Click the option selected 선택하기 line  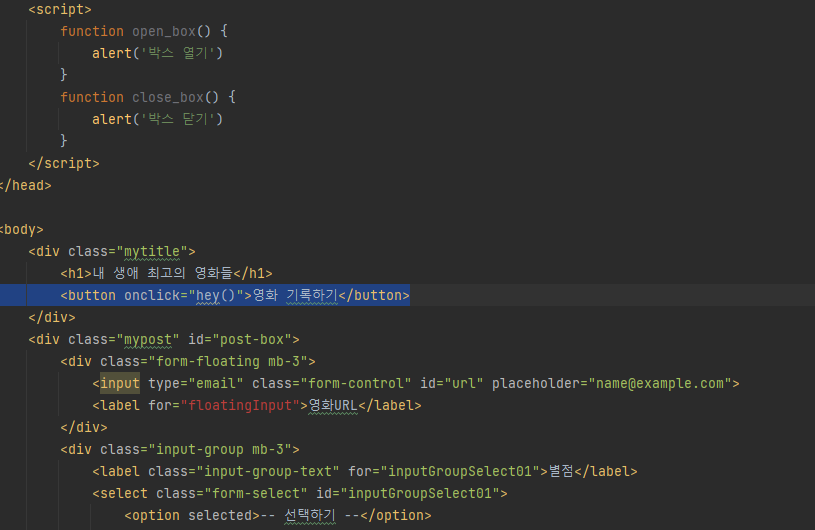(278, 515)
